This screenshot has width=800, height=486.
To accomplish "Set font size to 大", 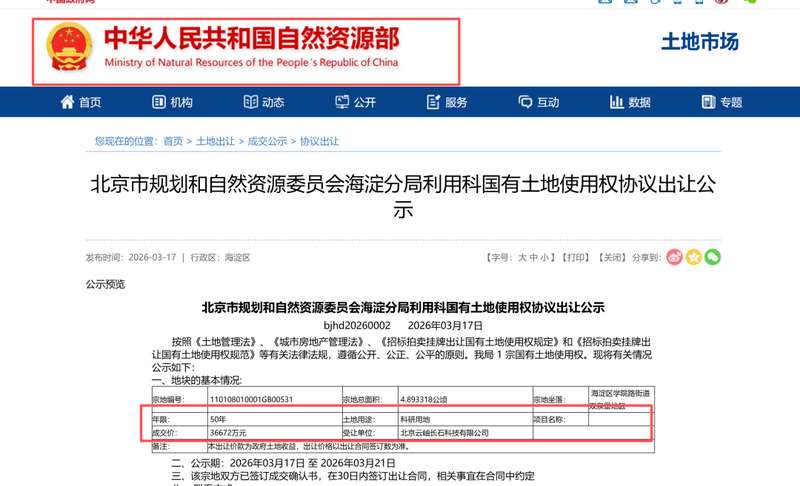I will tap(522, 258).
